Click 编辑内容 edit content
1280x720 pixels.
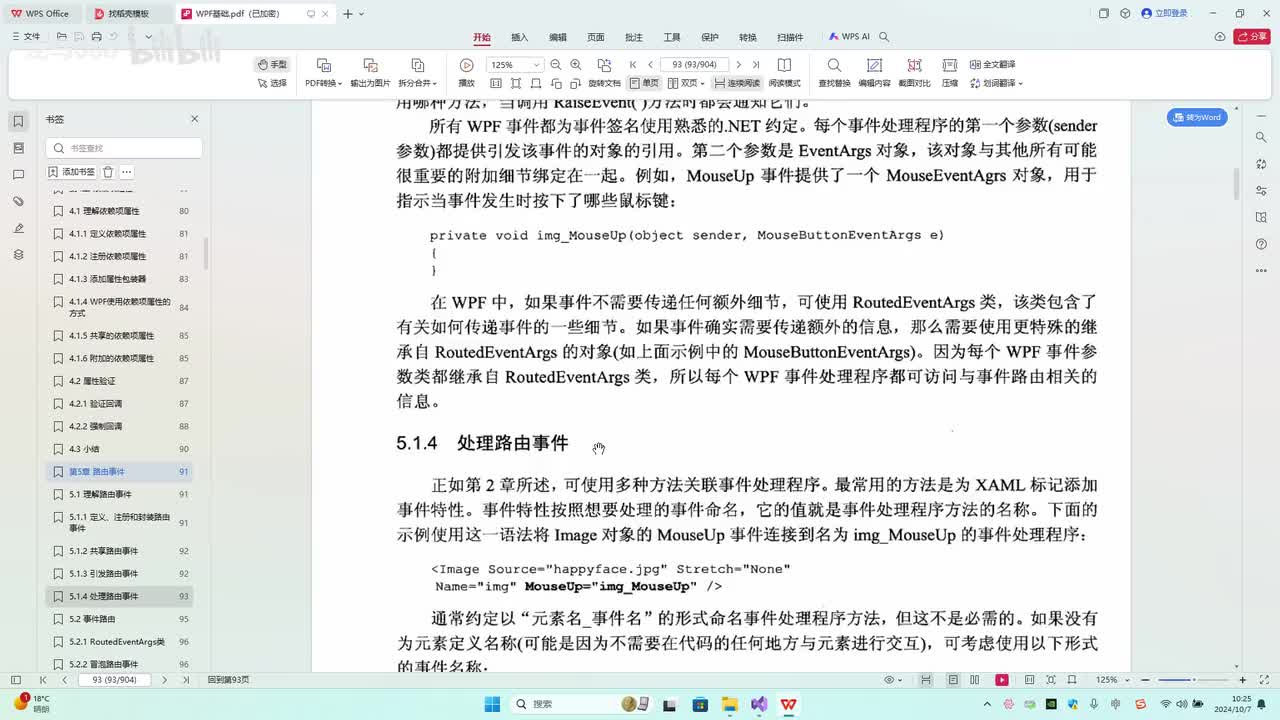874,73
